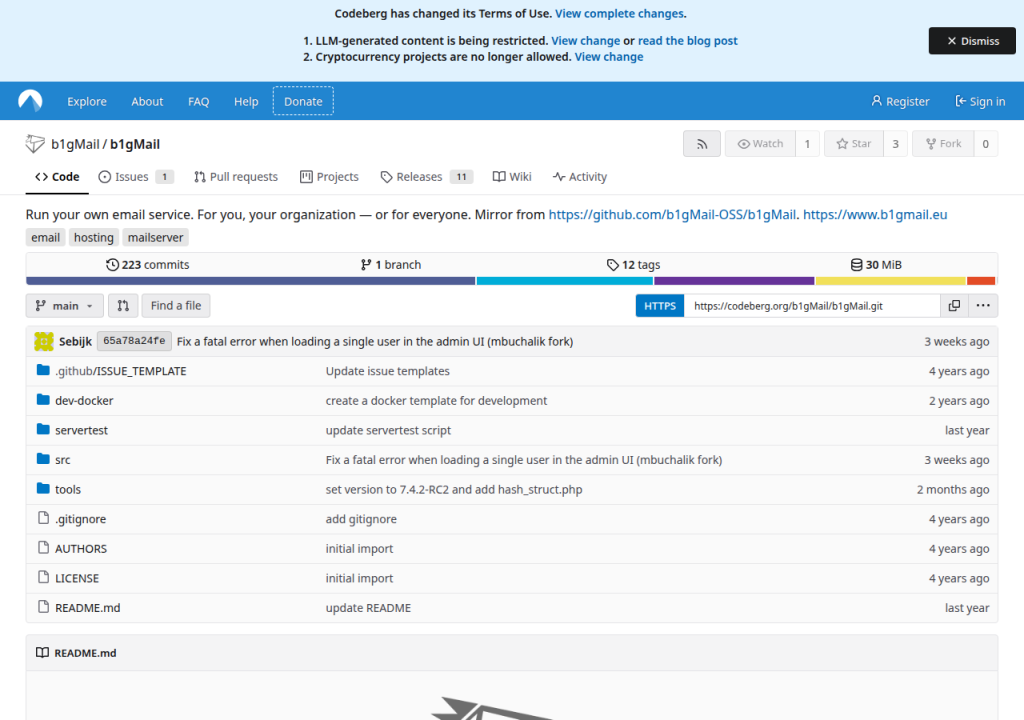Click Sebijk's user avatar
The height and width of the screenshot is (720, 1024).
click(44, 341)
